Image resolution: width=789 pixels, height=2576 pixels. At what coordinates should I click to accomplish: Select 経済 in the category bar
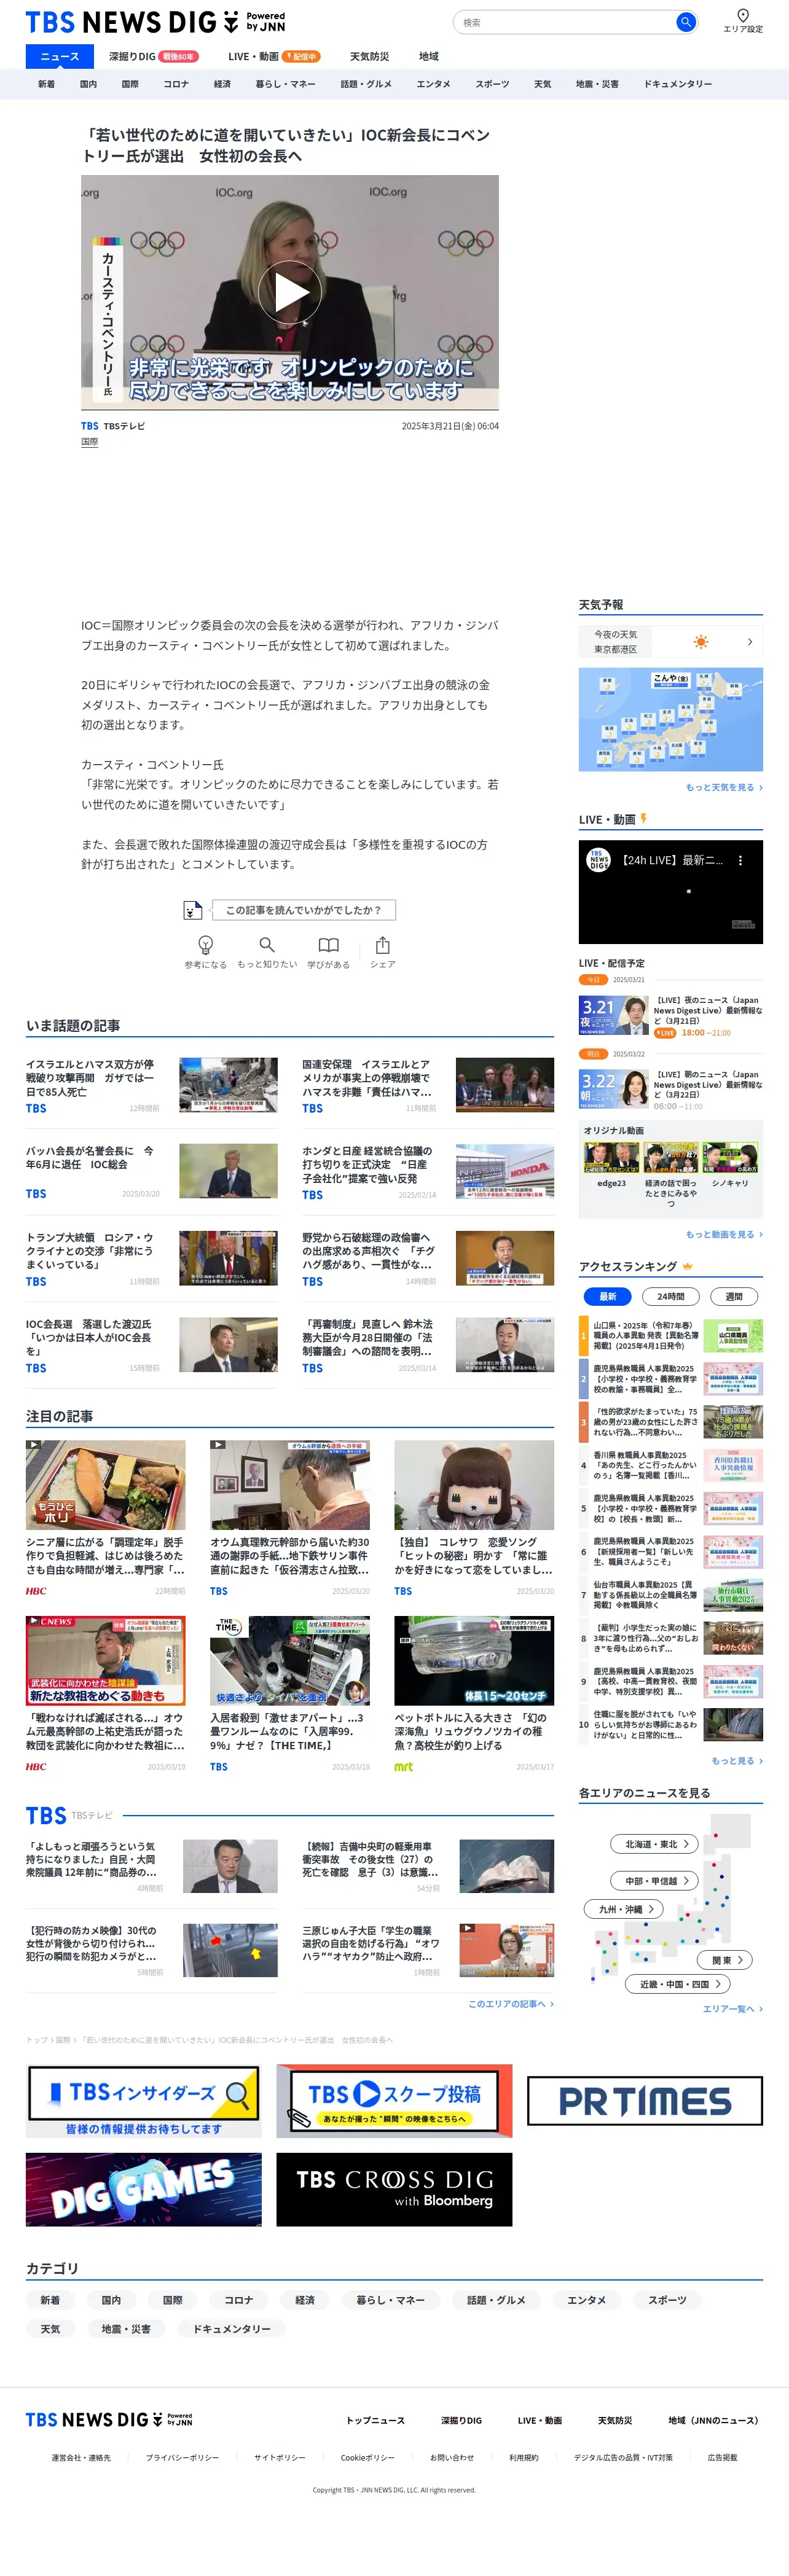222,84
